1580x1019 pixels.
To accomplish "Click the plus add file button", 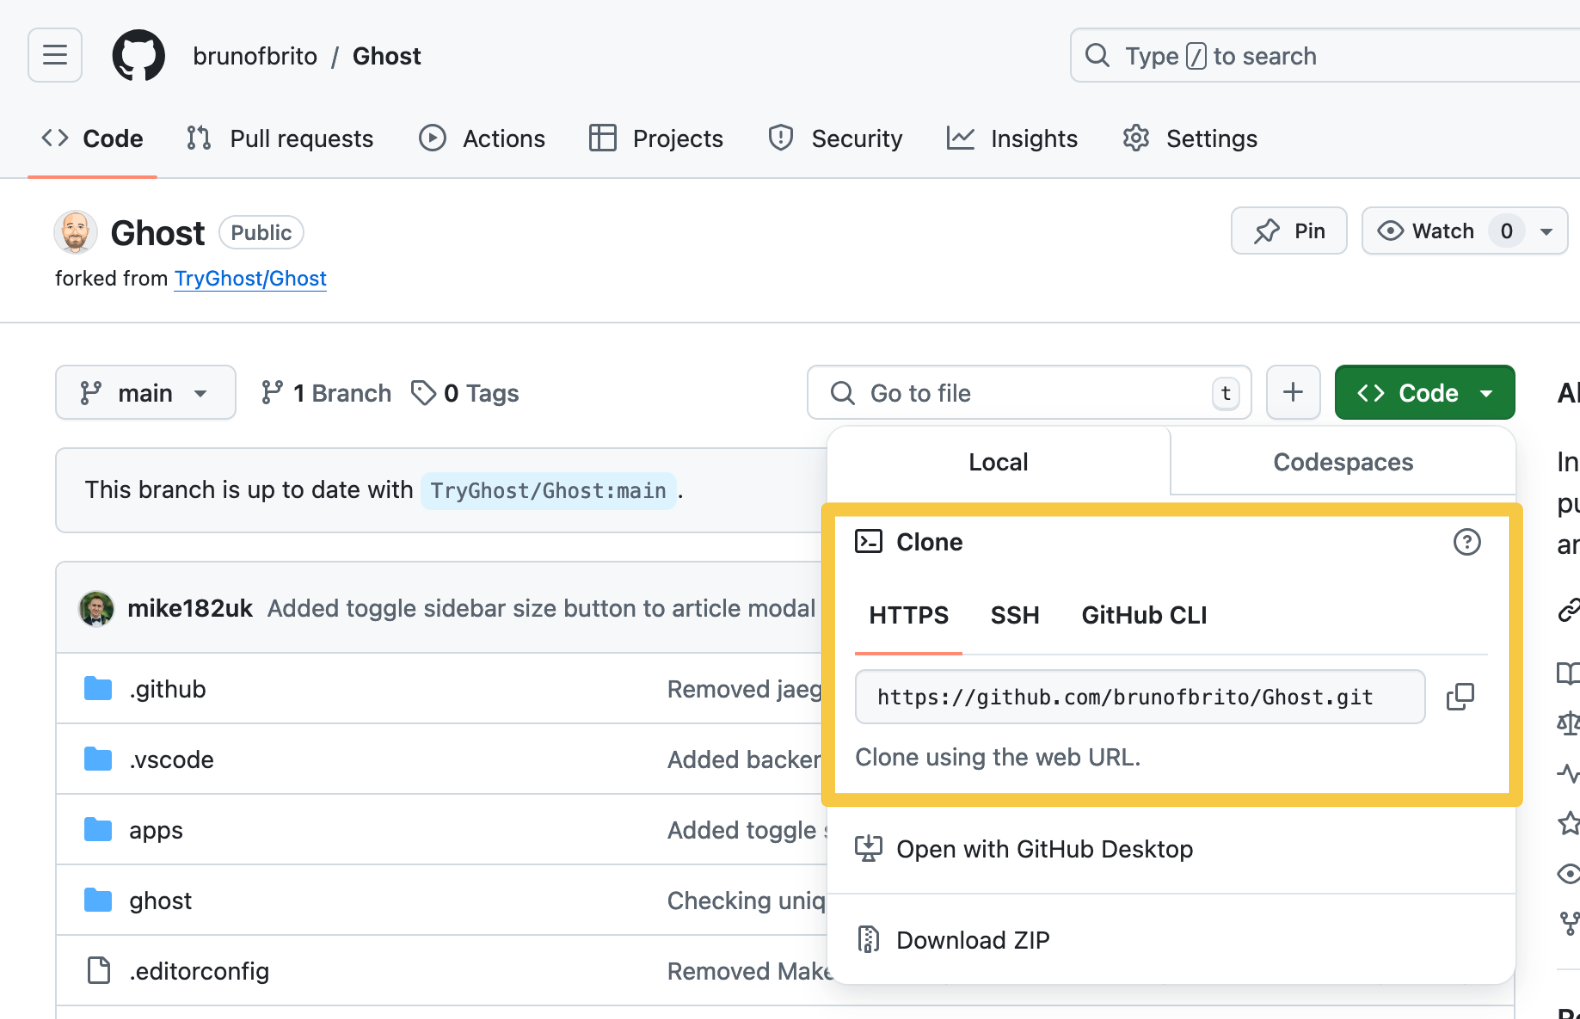I will 1292,393.
